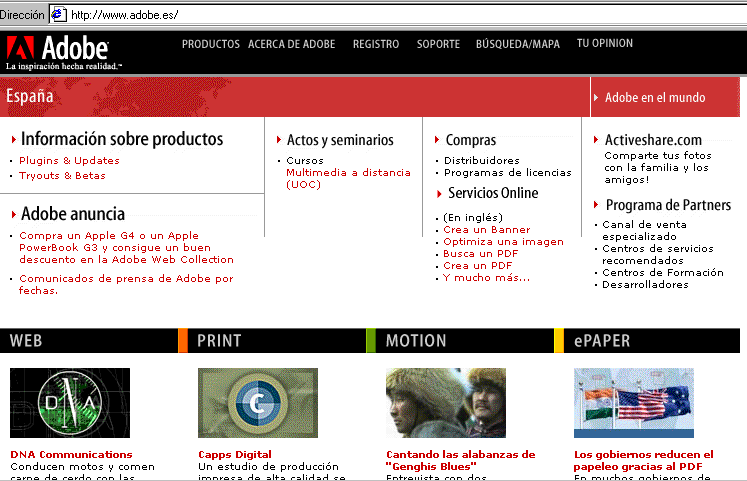Screen dimensions: 747x481
Task: Open the Actos y seminarios heading
Action: point(340,140)
